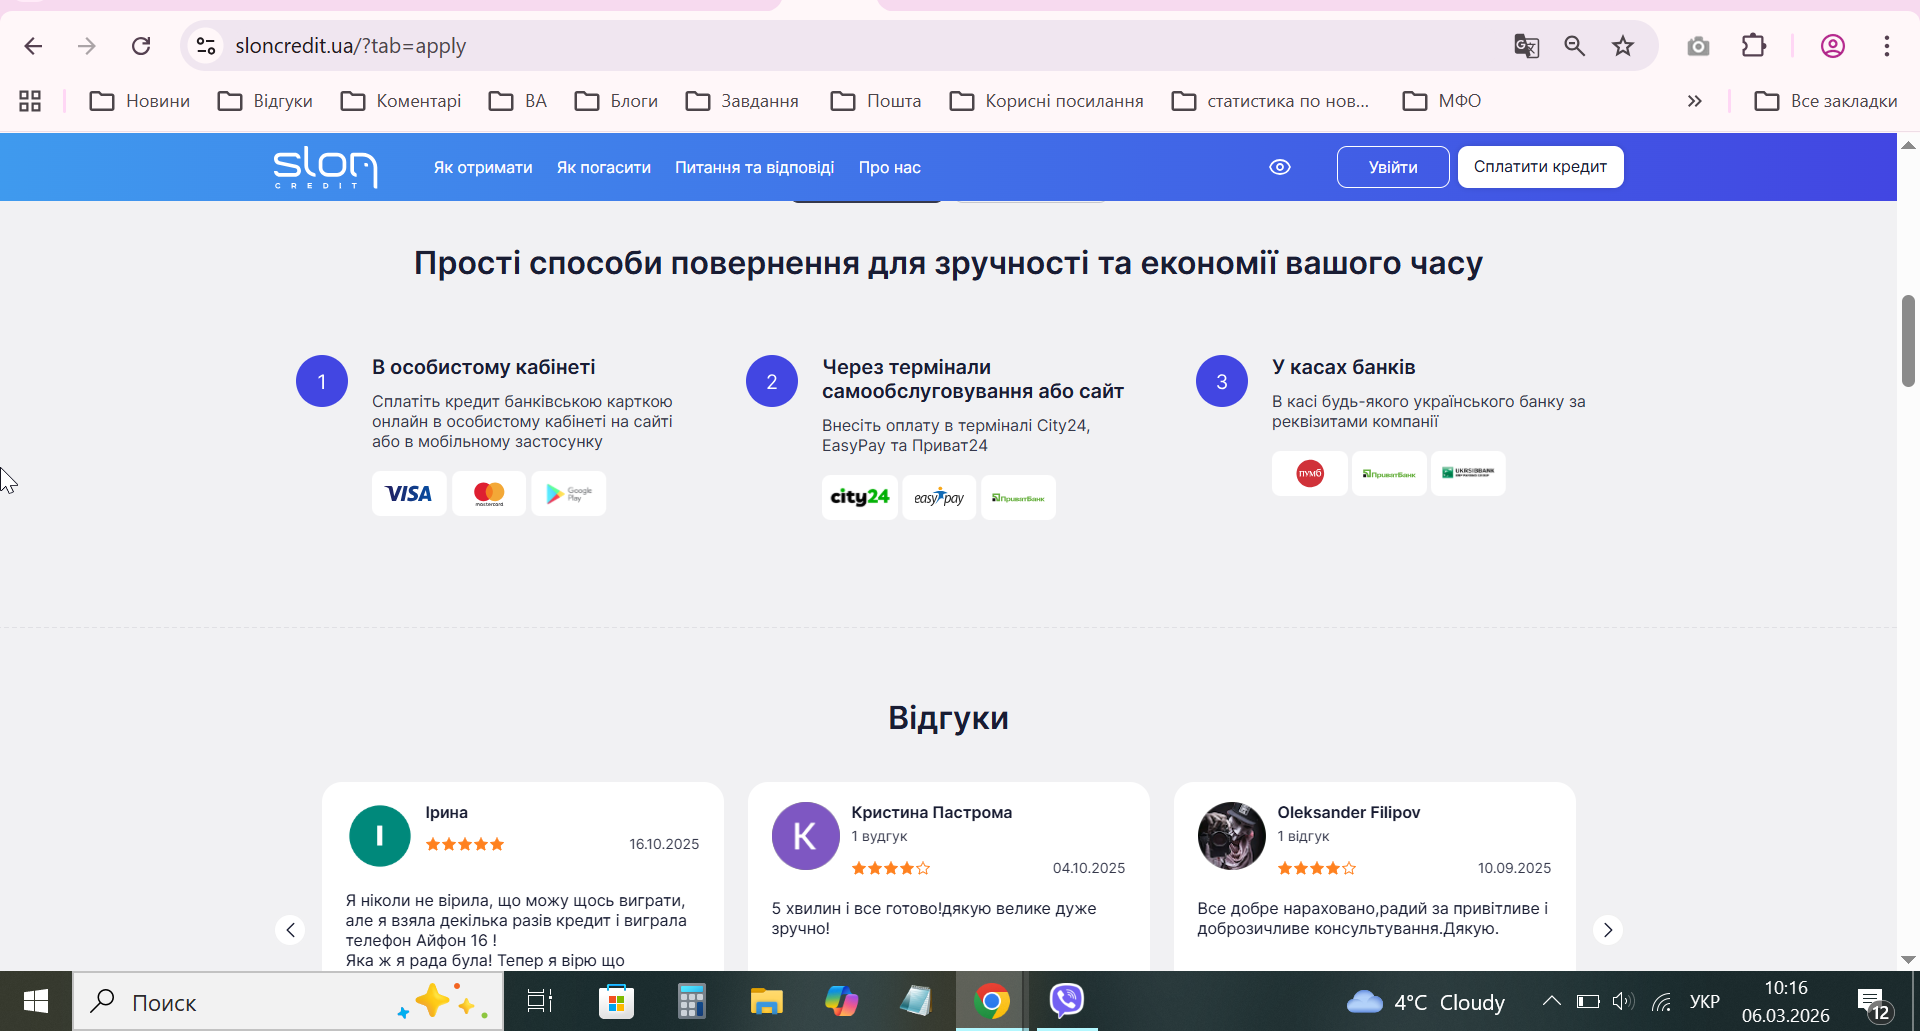Click the camera screenshot extension icon
1920x1031 pixels.
(x=1698, y=46)
